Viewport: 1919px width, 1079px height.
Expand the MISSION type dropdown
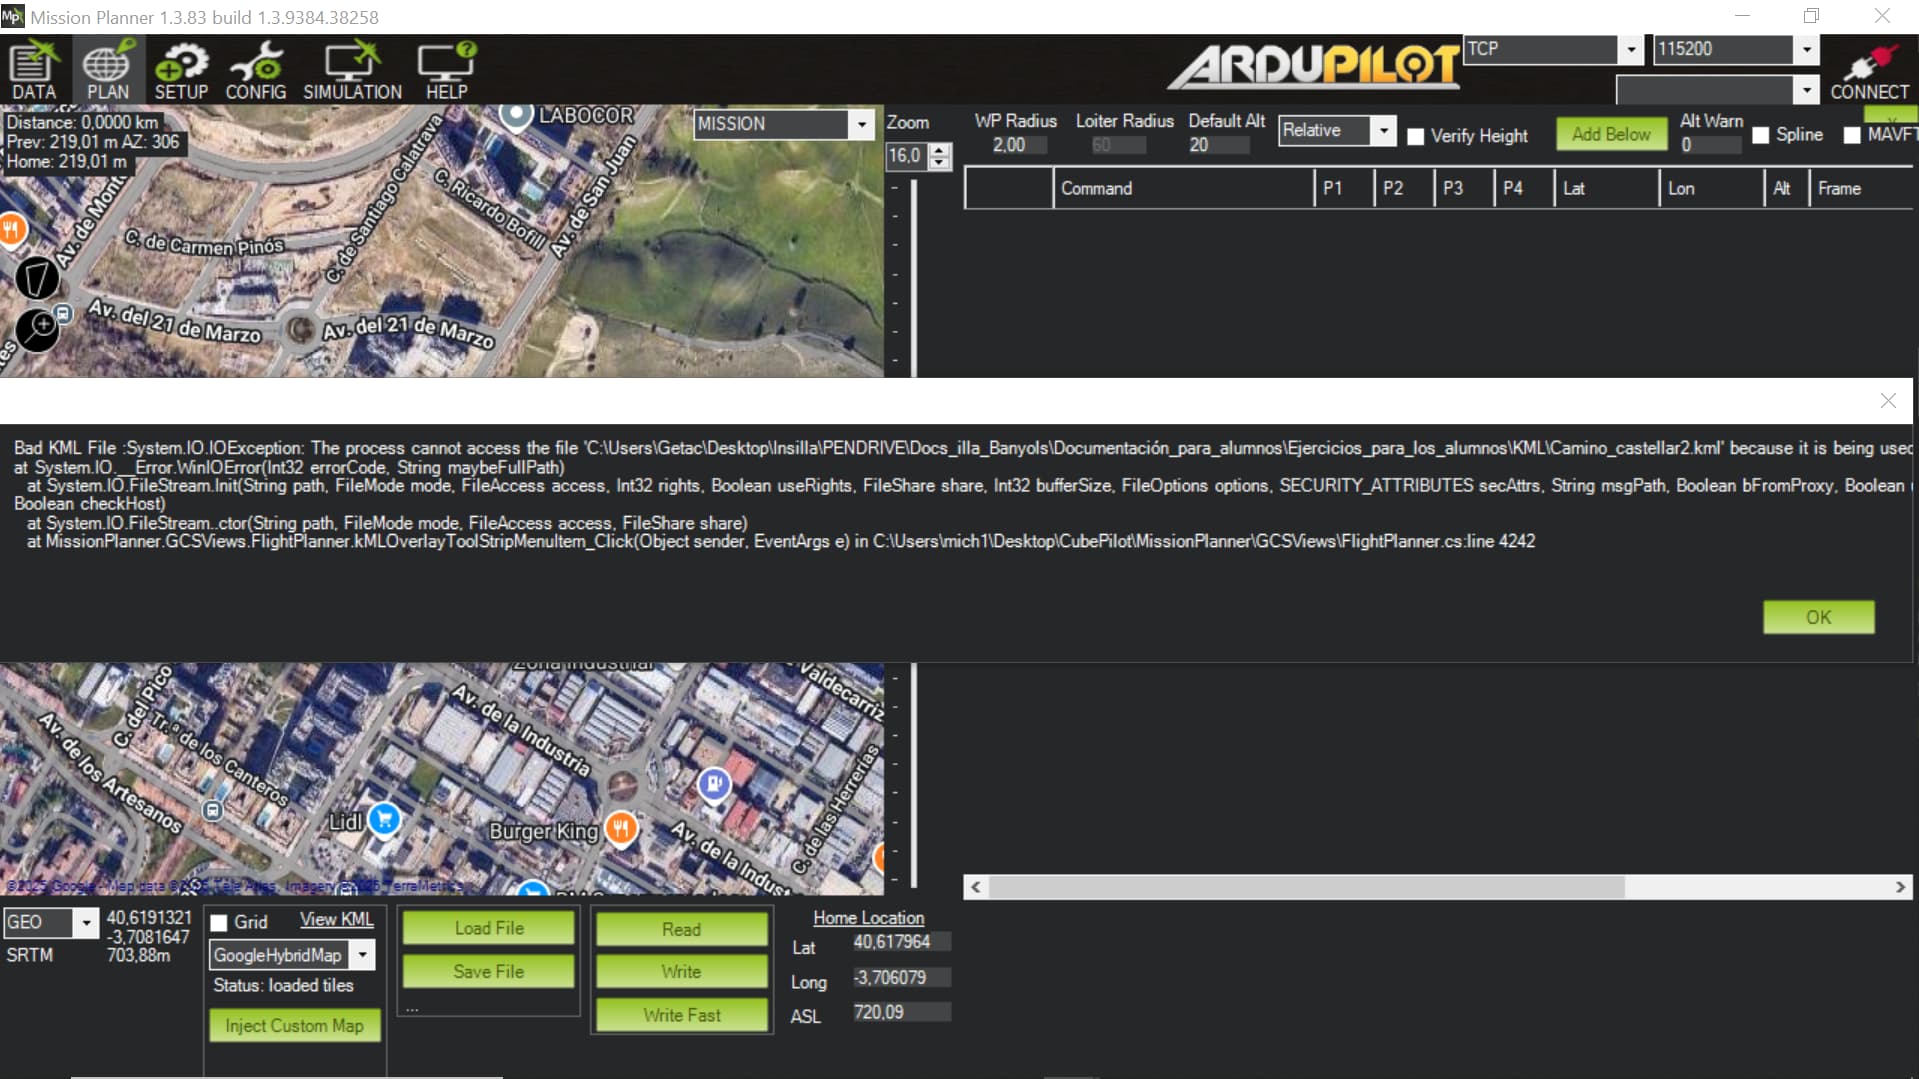861,124
